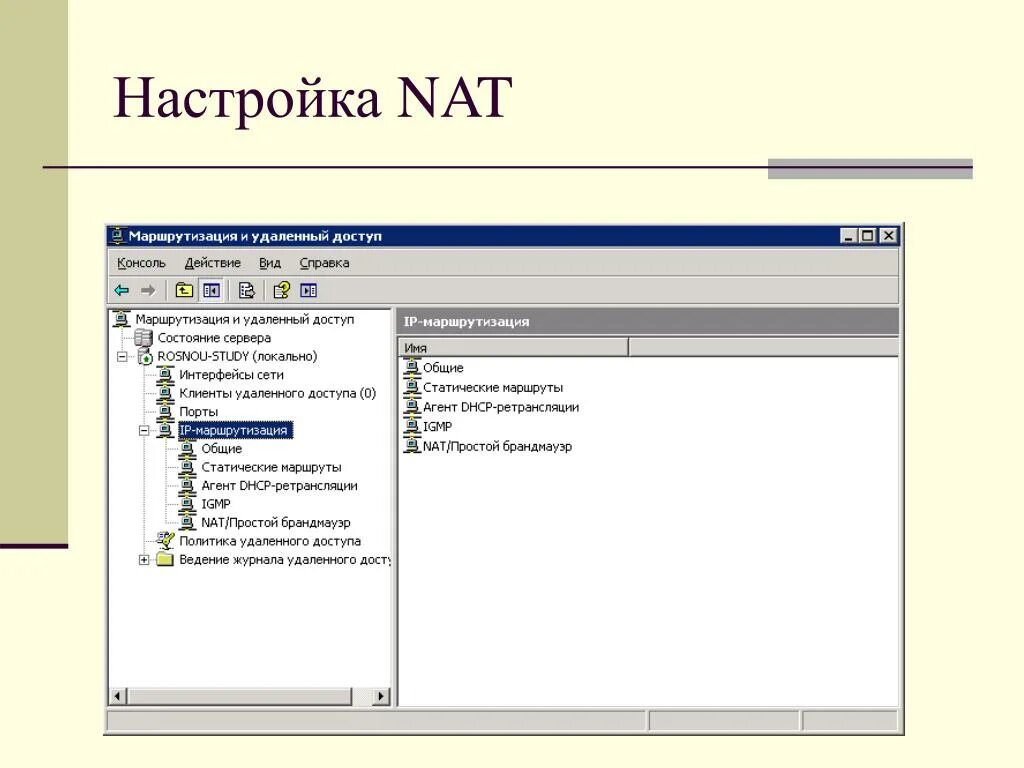
Task: Select Политика удаленного доступа in tree
Action: (x=270, y=540)
